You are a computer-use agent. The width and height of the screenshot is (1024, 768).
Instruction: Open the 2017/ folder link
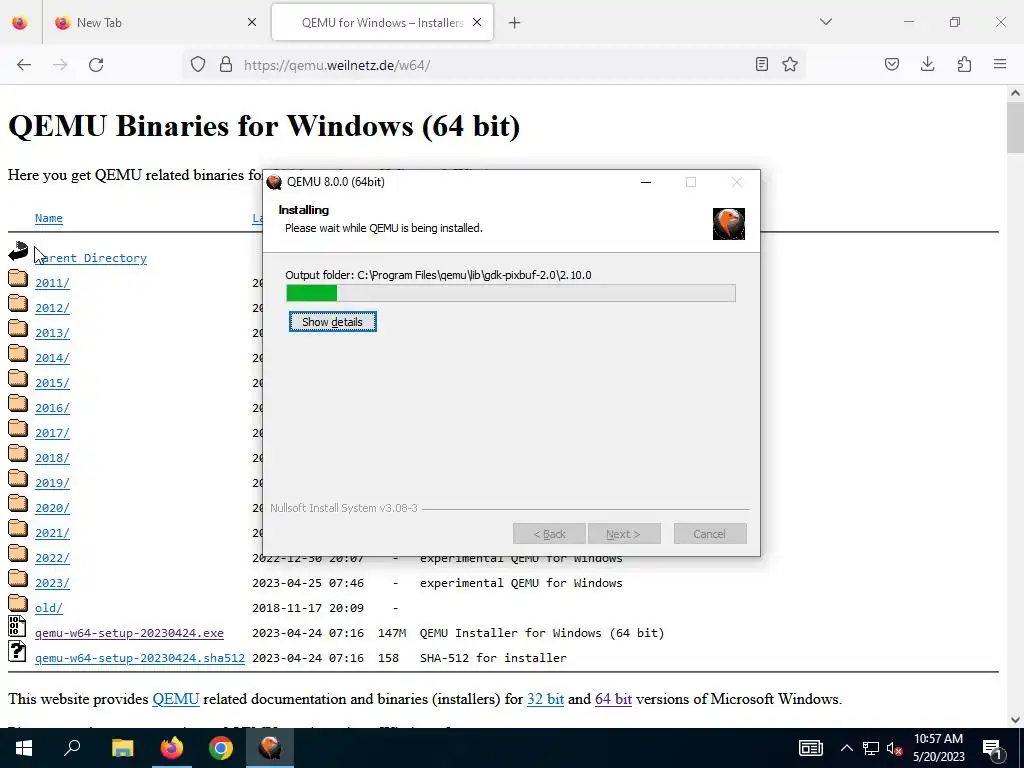point(52,433)
